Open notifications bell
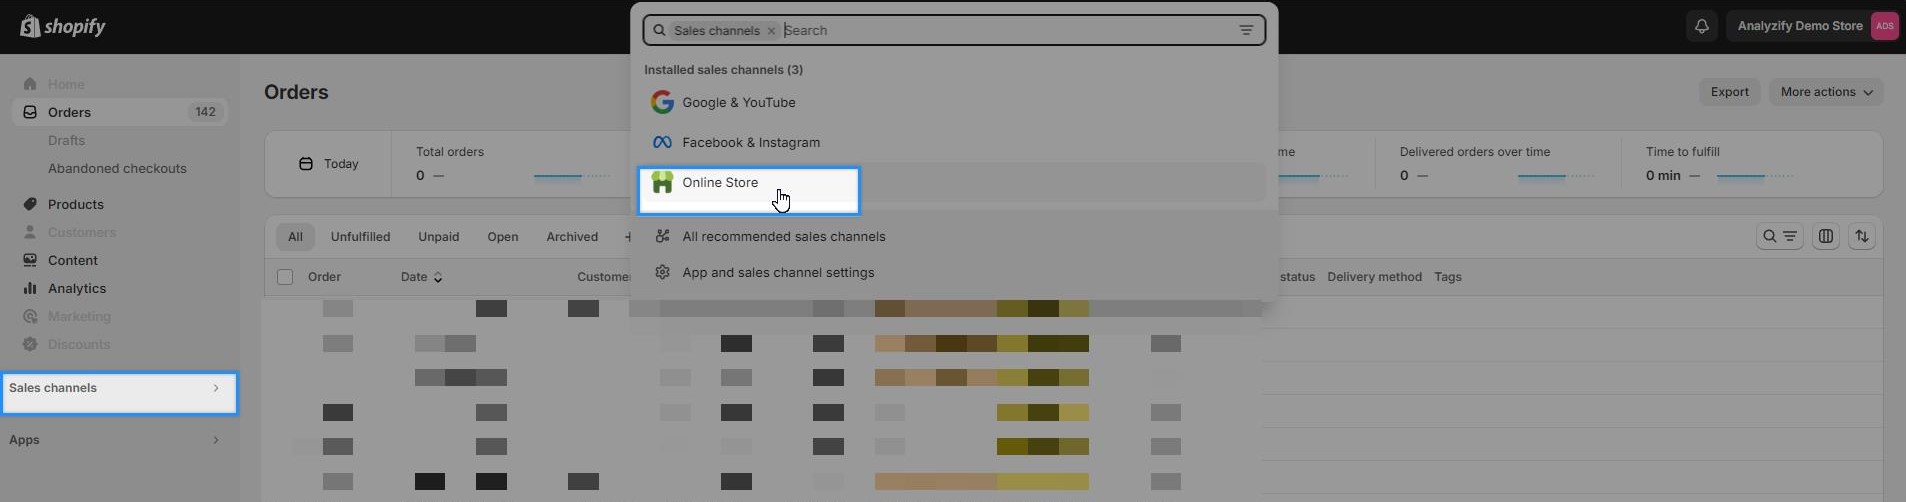Image resolution: width=1906 pixels, height=502 pixels. 1702,26
